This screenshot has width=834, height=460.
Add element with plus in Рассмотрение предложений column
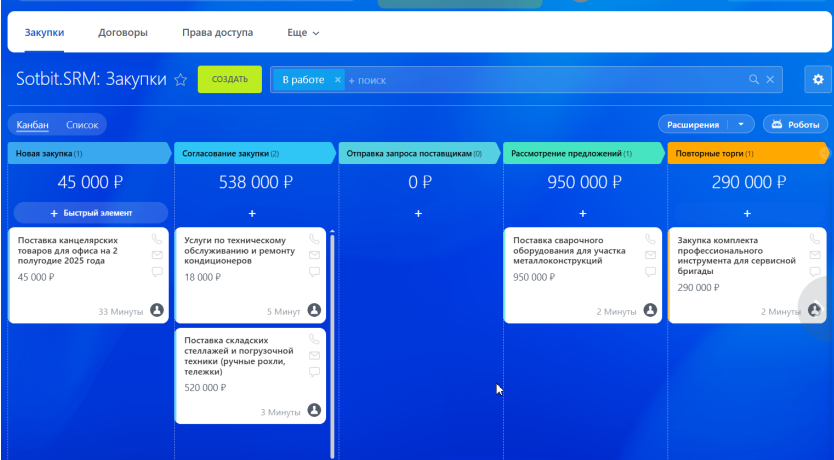[x=582, y=213]
